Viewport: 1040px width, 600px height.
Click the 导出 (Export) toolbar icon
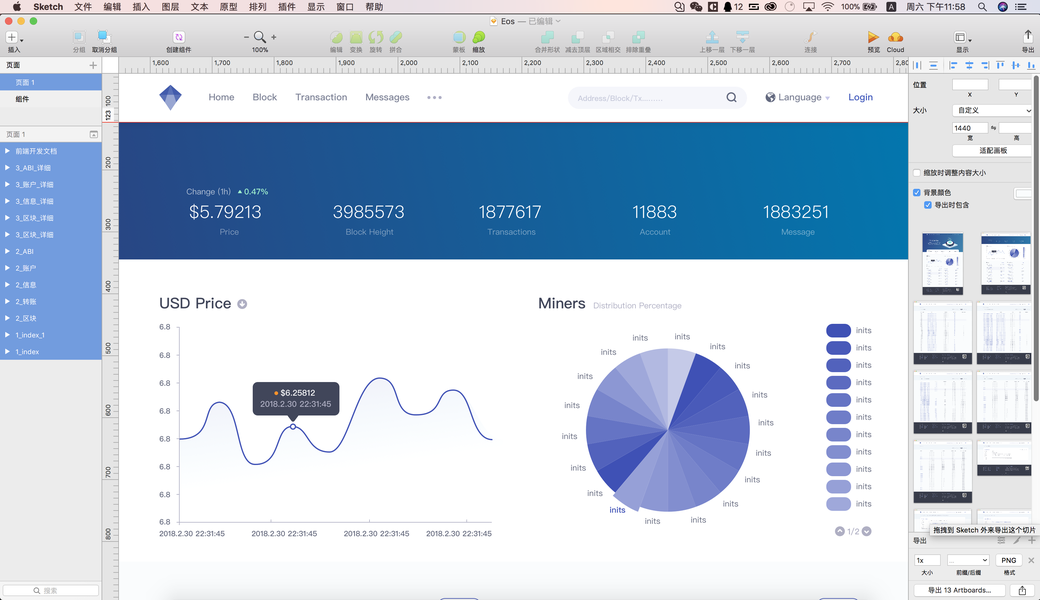[x=1027, y=36]
